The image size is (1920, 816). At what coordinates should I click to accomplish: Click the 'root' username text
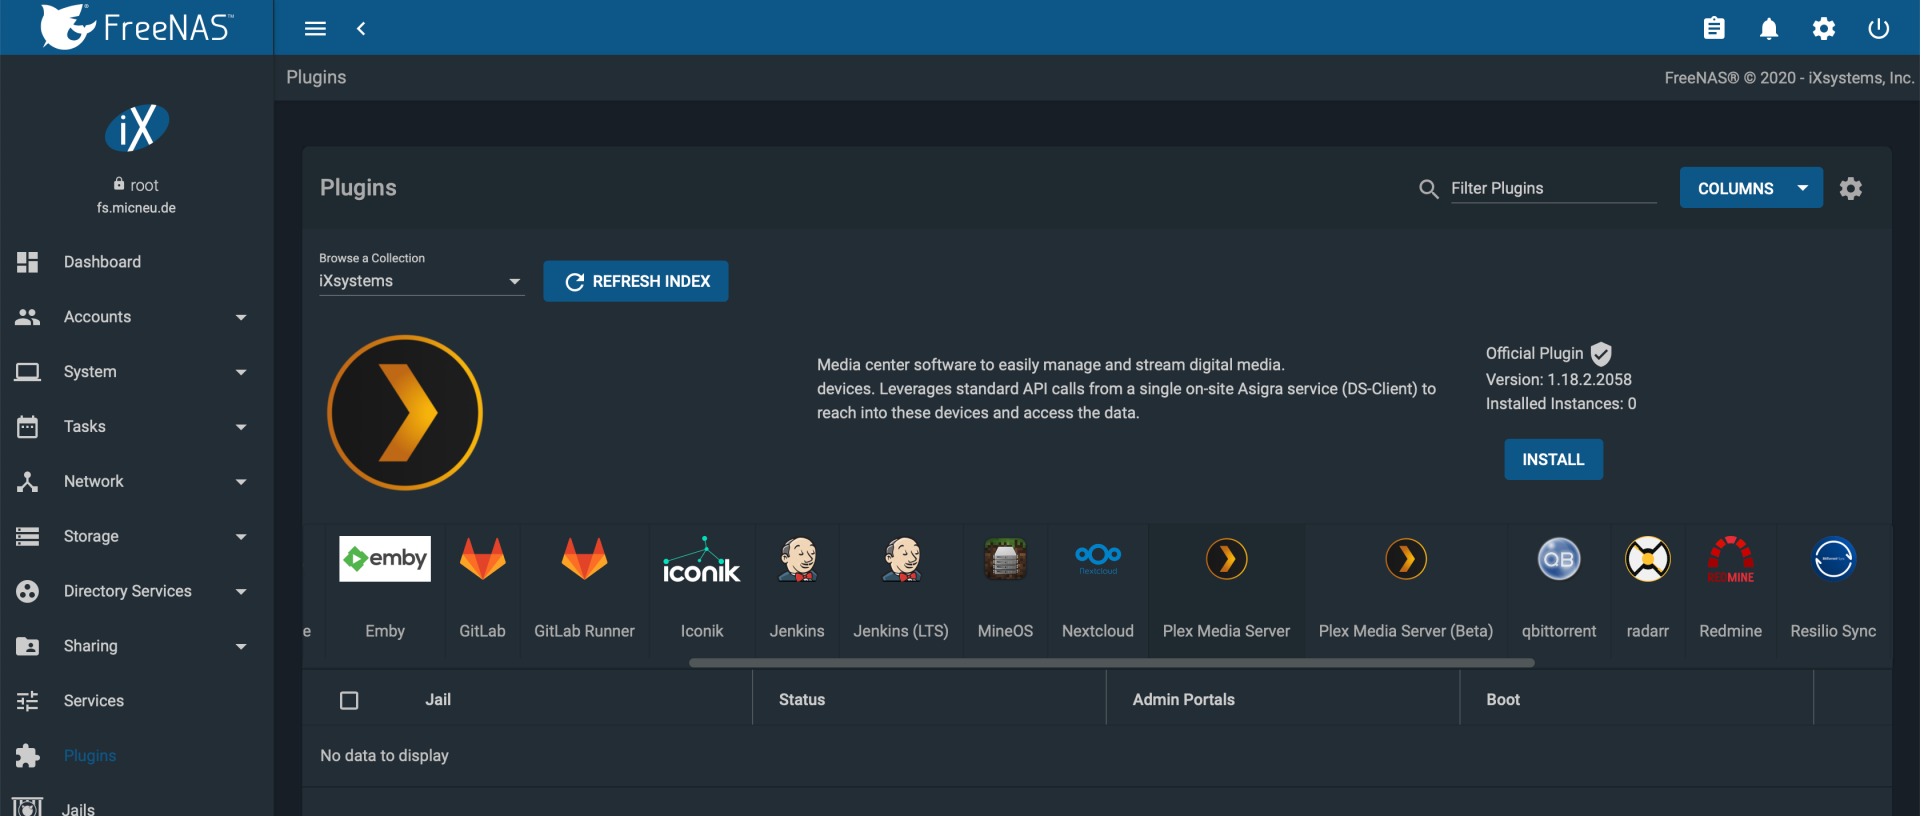[144, 185]
